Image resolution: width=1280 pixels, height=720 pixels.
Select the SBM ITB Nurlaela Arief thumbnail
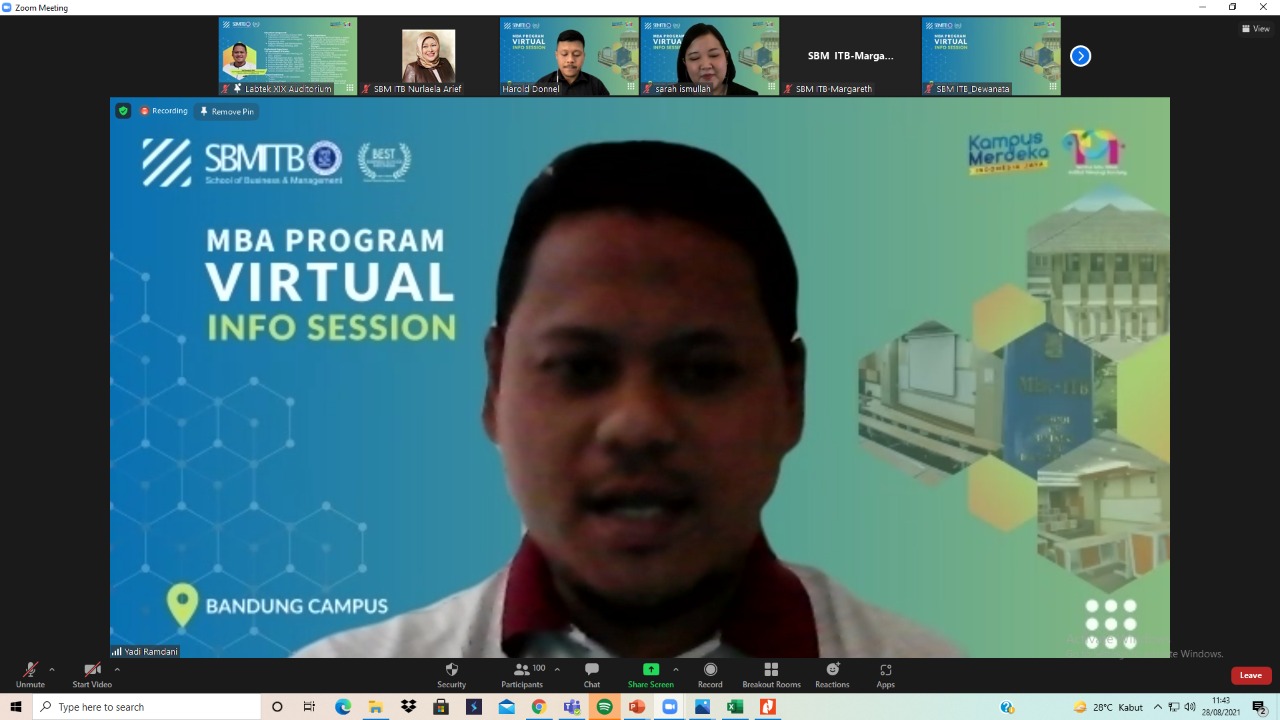point(428,56)
